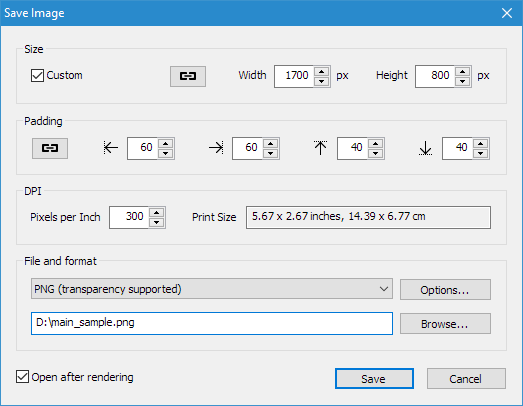Open the PNG format dropdown
This screenshot has height=406, width=523.
(x=212, y=289)
